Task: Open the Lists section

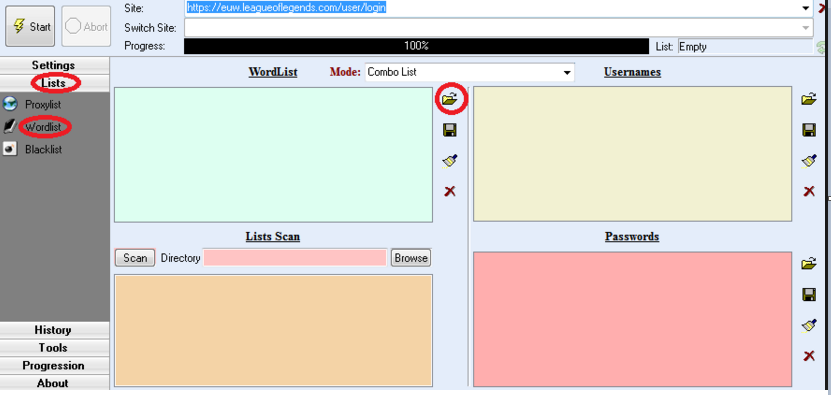Action: (54, 83)
